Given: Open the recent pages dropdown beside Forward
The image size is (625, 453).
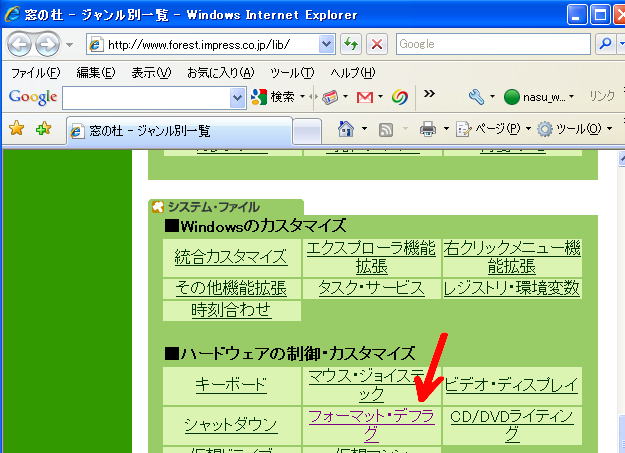Looking at the screenshot, I should 69,45.
